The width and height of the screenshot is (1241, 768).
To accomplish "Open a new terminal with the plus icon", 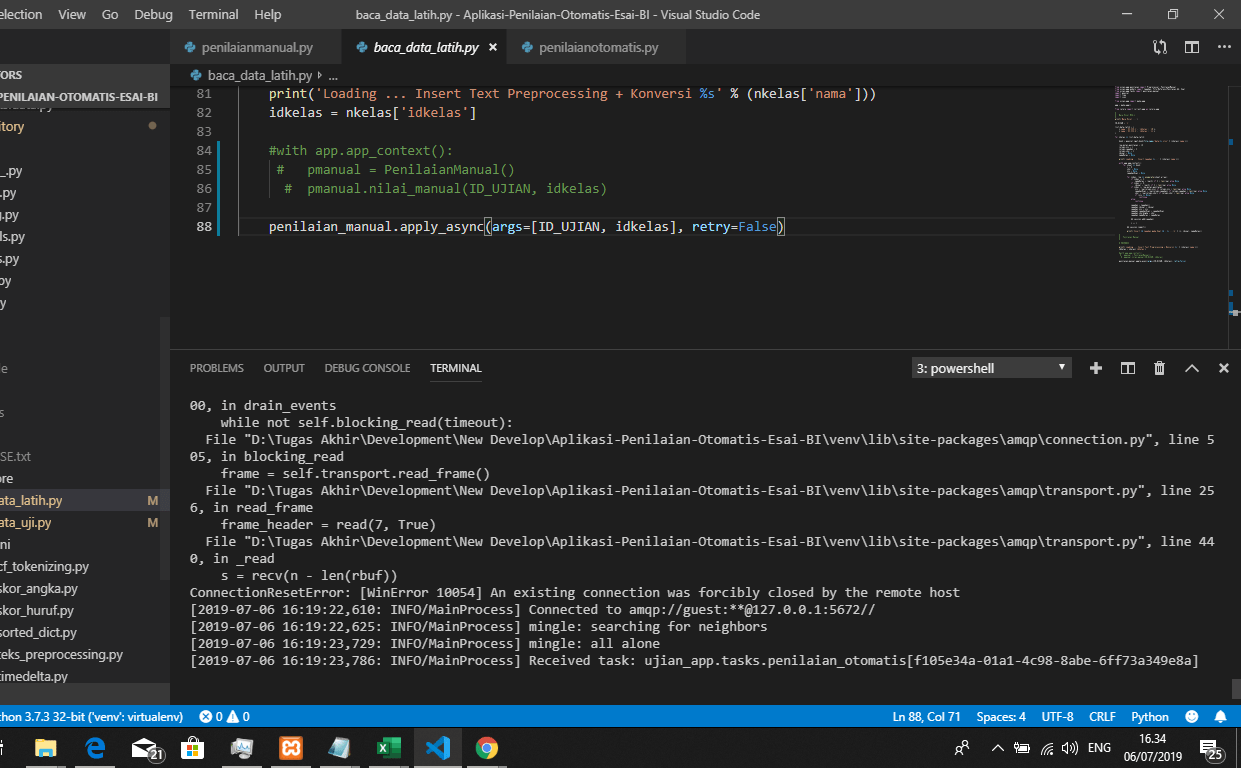I will pos(1095,368).
